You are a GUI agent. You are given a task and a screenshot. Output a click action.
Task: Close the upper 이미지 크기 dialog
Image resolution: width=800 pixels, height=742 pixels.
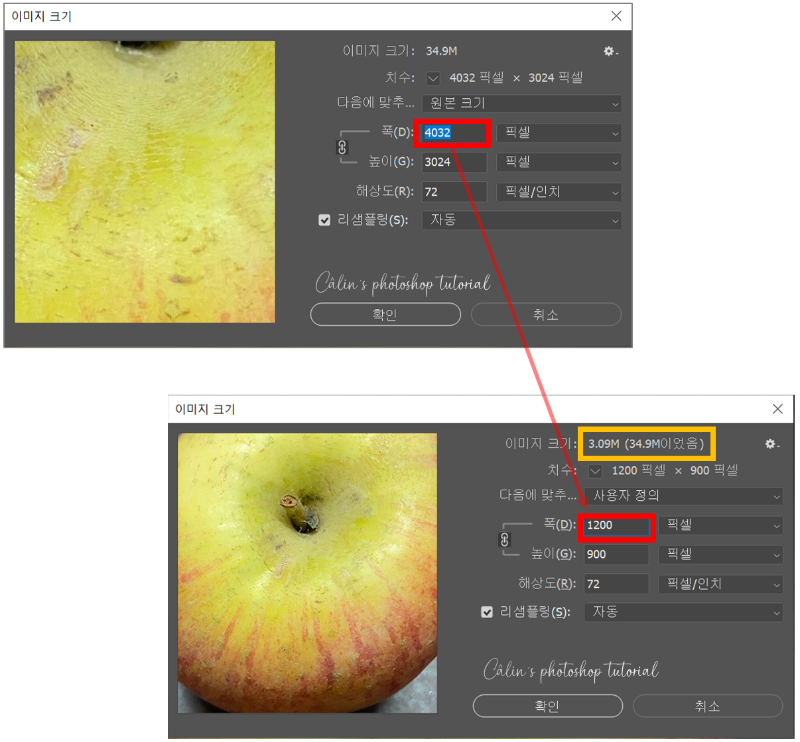(x=616, y=16)
